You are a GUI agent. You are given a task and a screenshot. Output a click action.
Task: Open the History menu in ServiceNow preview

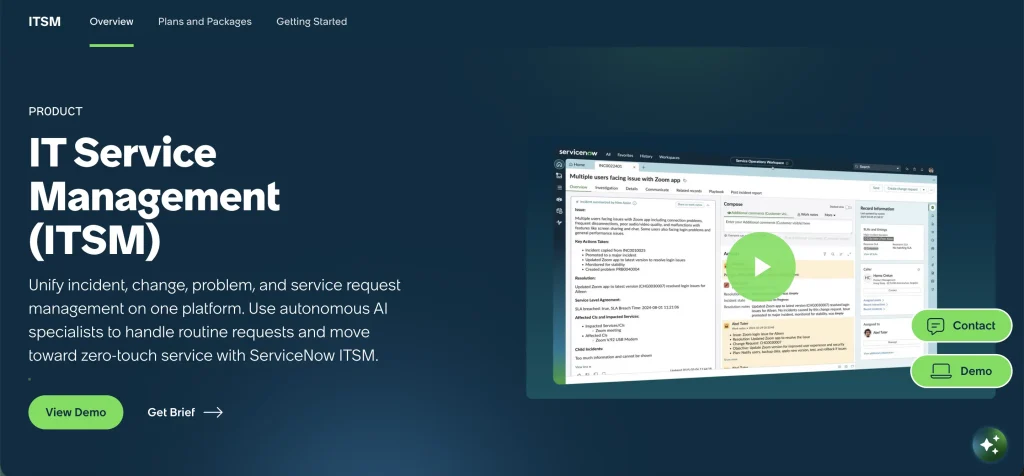point(646,157)
